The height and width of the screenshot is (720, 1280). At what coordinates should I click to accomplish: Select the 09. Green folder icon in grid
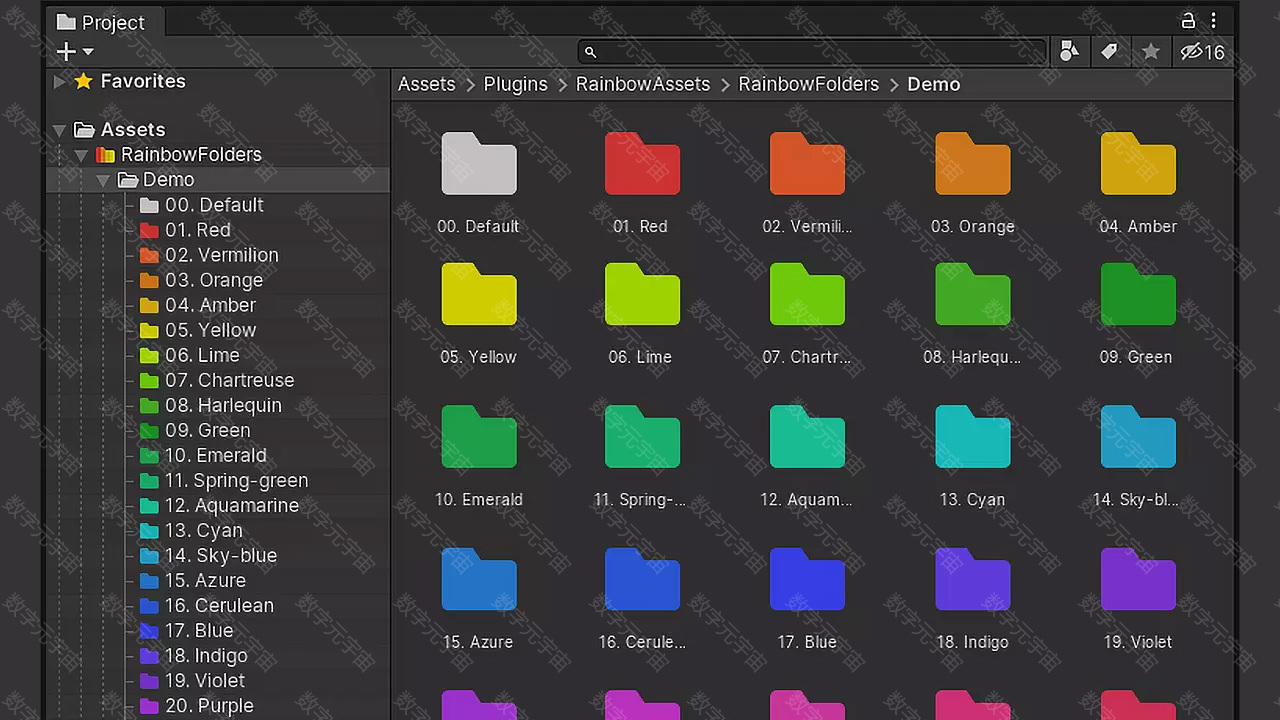(1138, 294)
